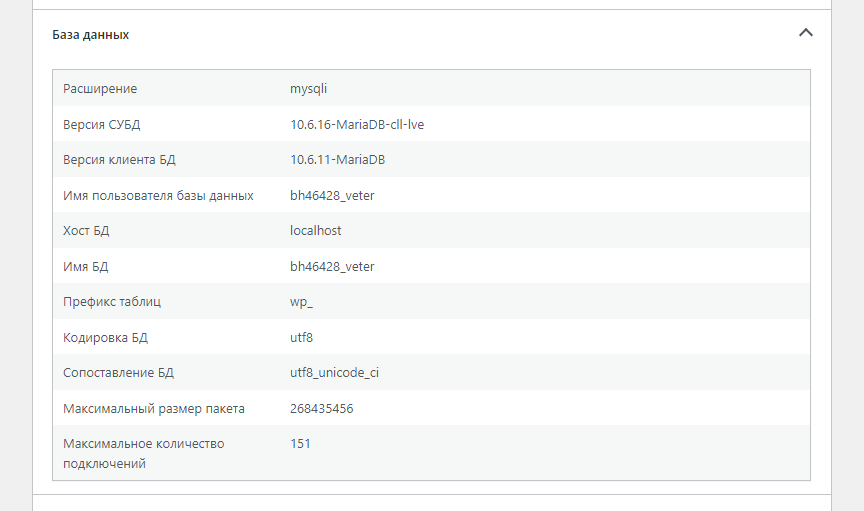The width and height of the screenshot is (864, 511).
Task: Click the Префикс таблиц label
Action: click(112, 302)
